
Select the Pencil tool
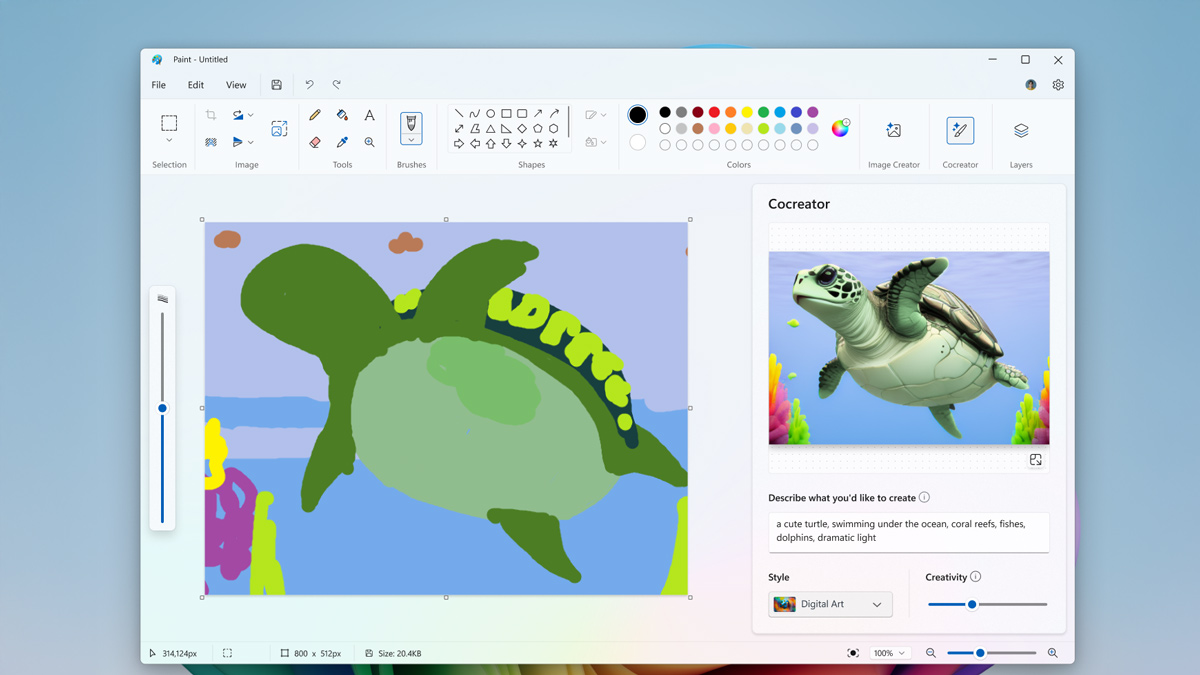click(315, 115)
